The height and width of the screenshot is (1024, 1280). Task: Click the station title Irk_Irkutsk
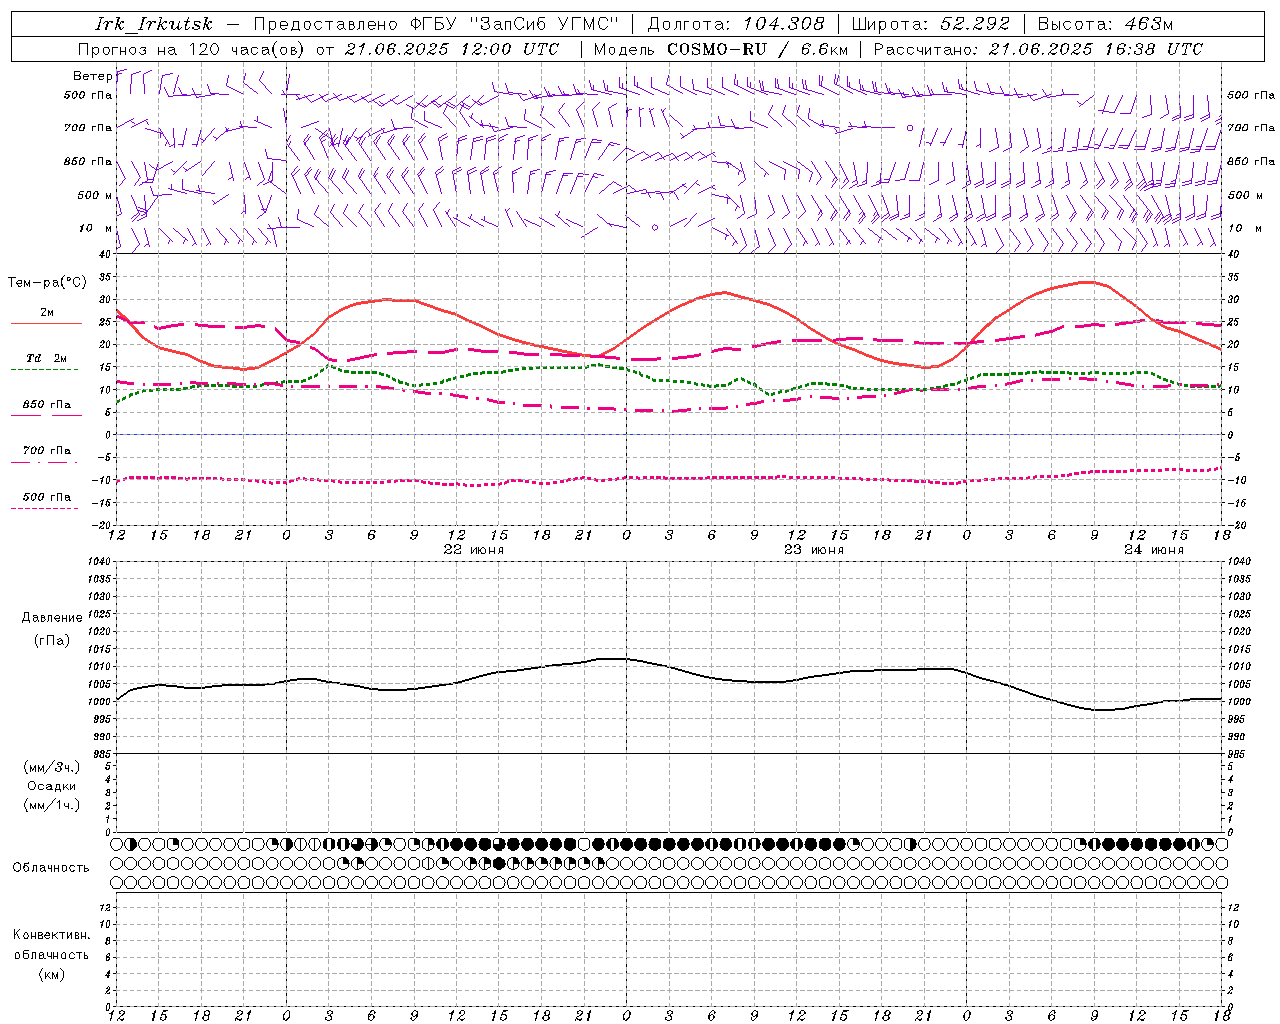pyautogui.click(x=153, y=24)
